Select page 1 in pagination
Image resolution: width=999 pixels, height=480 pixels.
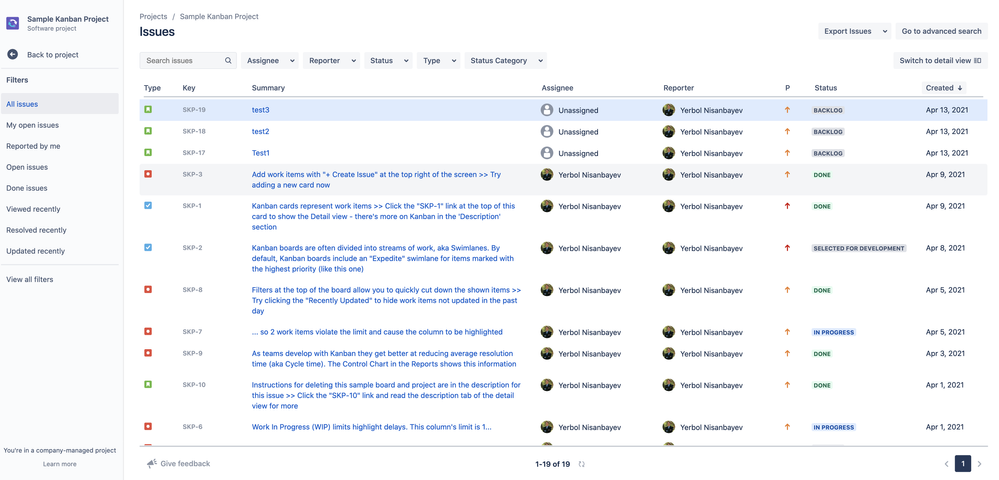(x=963, y=464)
